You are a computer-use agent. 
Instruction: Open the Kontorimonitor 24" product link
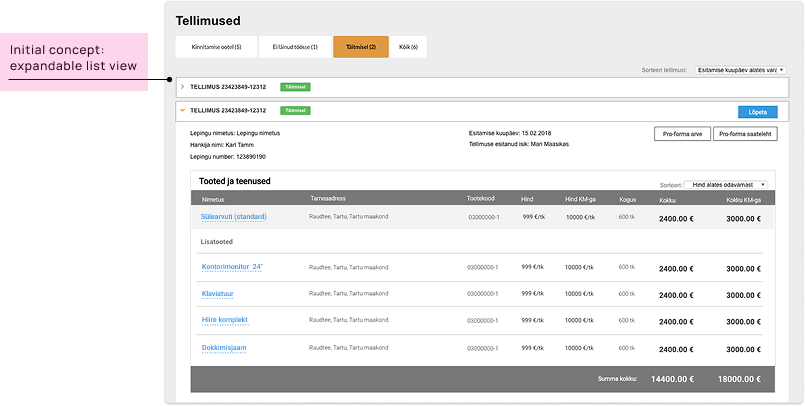(232, 267)
